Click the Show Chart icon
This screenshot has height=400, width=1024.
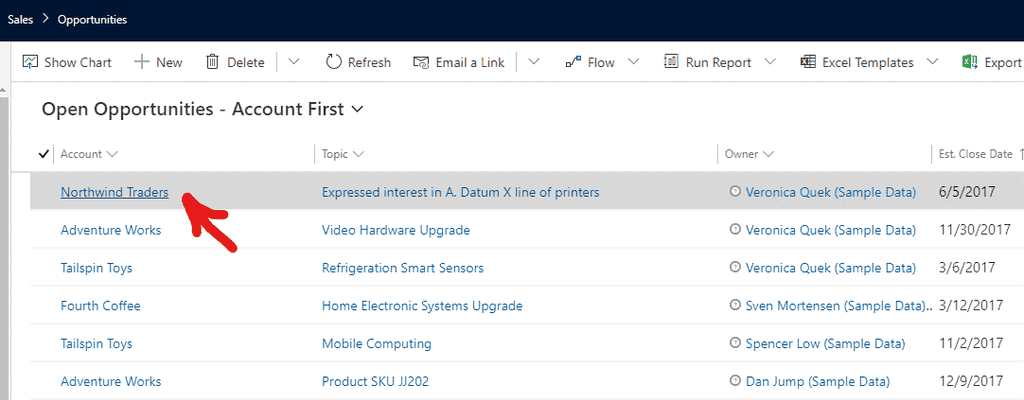click(x=30, y=62)
